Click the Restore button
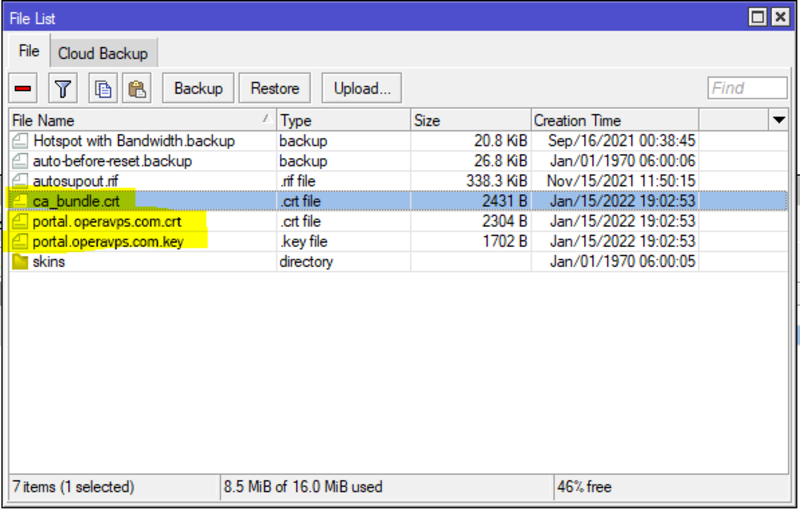 (x=275, y=88)
